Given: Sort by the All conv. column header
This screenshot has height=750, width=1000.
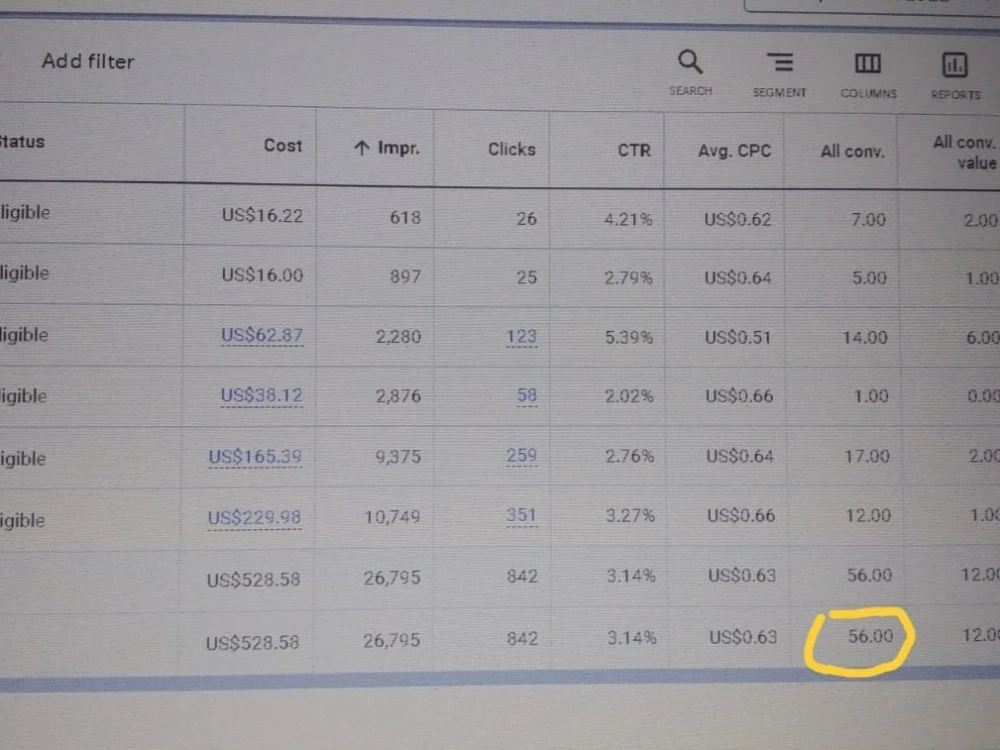Looking at the screenshot, I should click(x=852, y=152).
